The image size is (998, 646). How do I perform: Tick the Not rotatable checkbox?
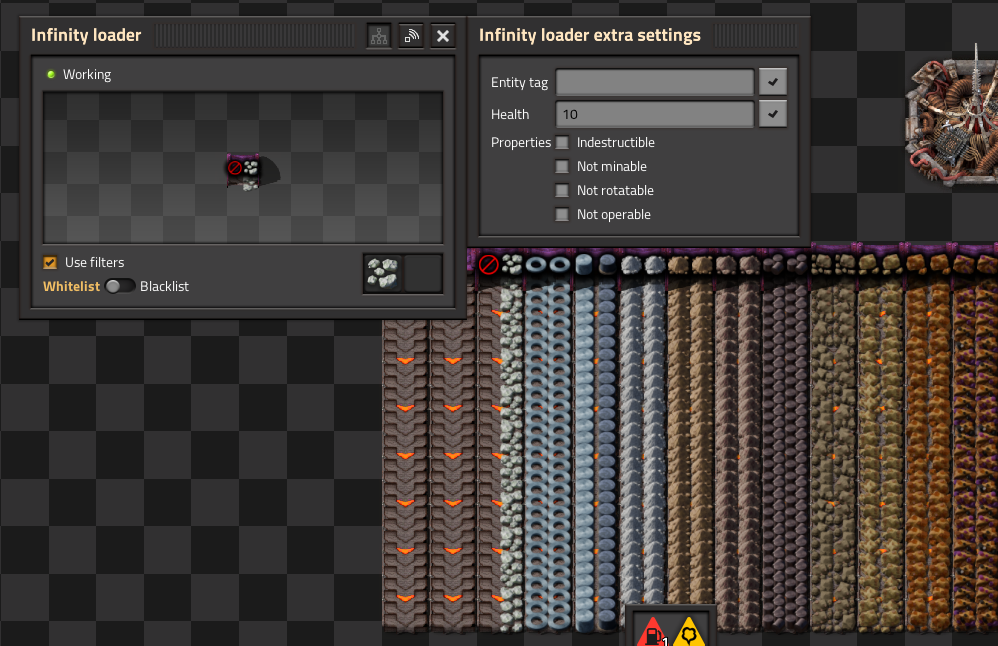tap(562, 191)
